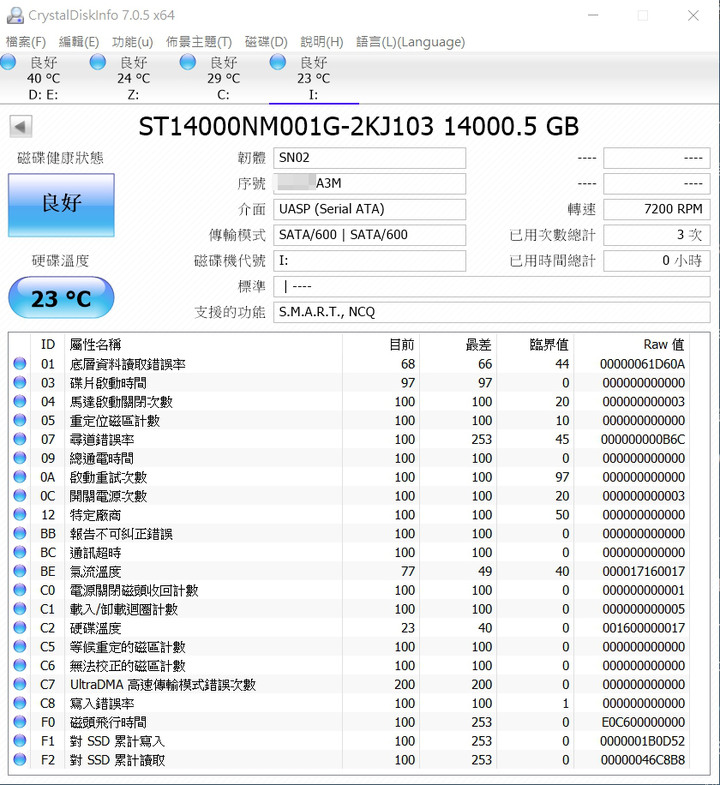The image size is (720, 785).
Task: Click status icon for attribute F2 對 SSD 累計讀取
Action: (20, 759)
